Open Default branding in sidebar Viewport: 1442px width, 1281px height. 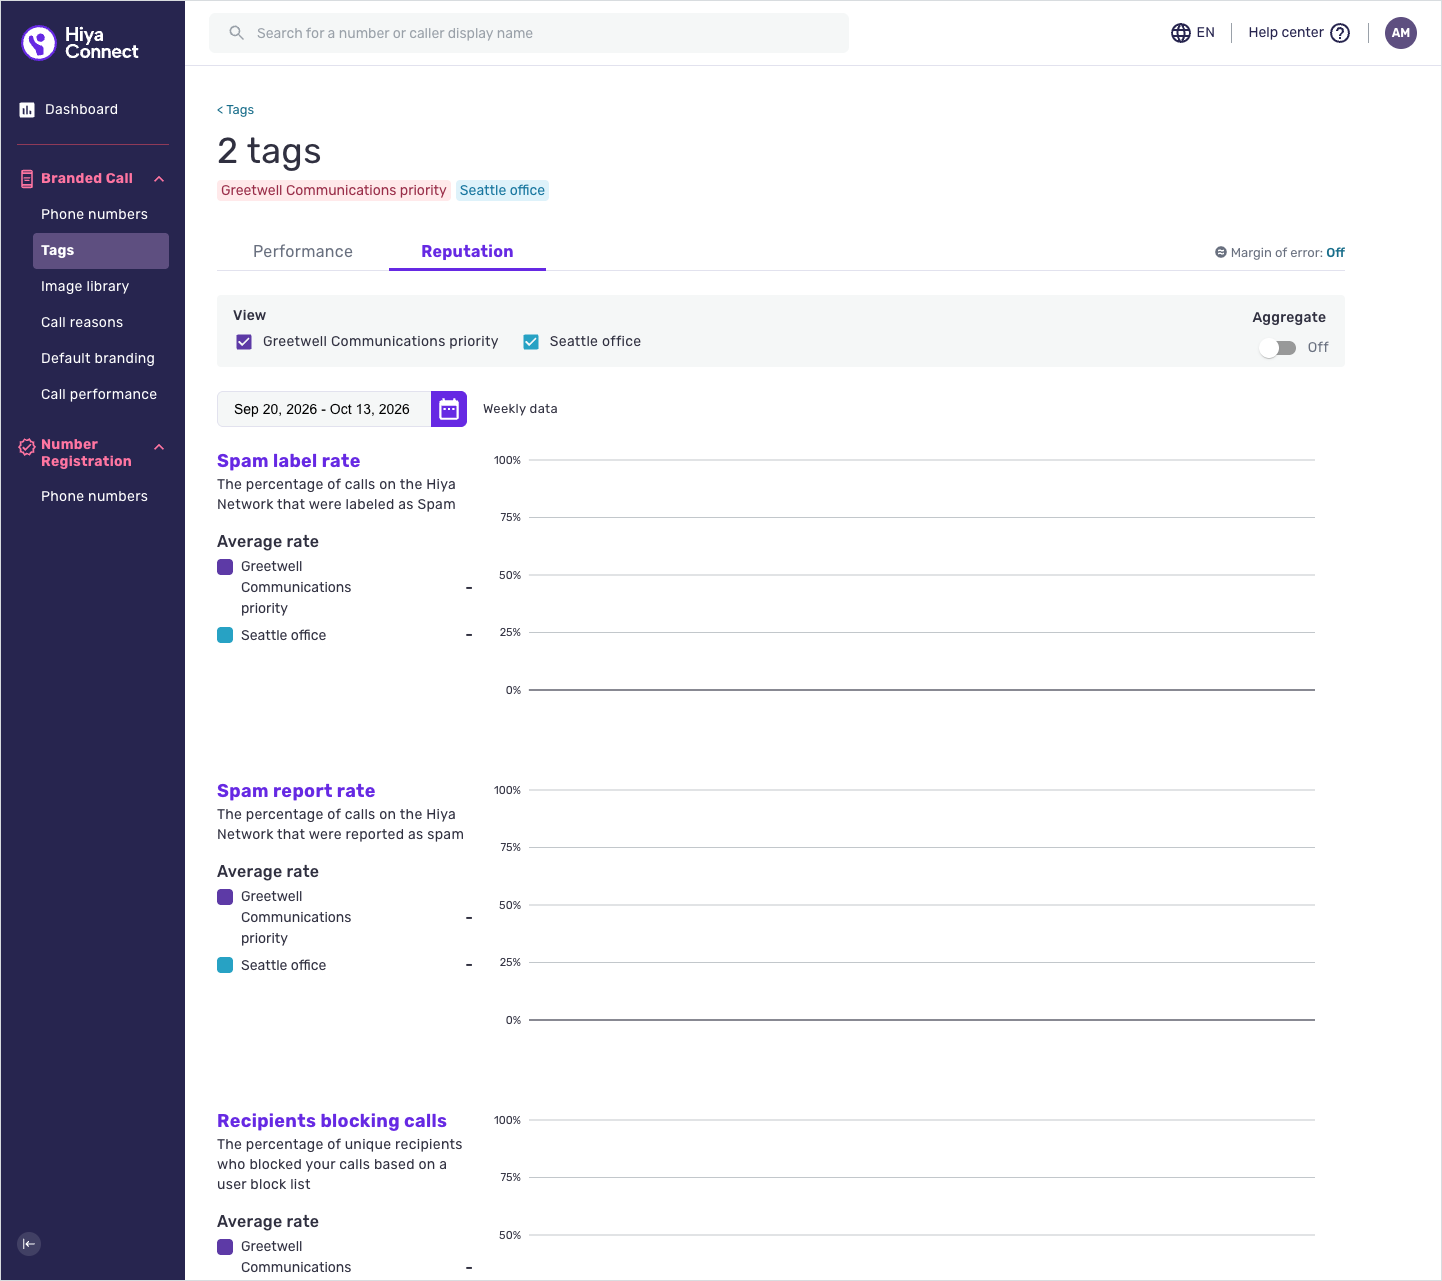(98, 359)
